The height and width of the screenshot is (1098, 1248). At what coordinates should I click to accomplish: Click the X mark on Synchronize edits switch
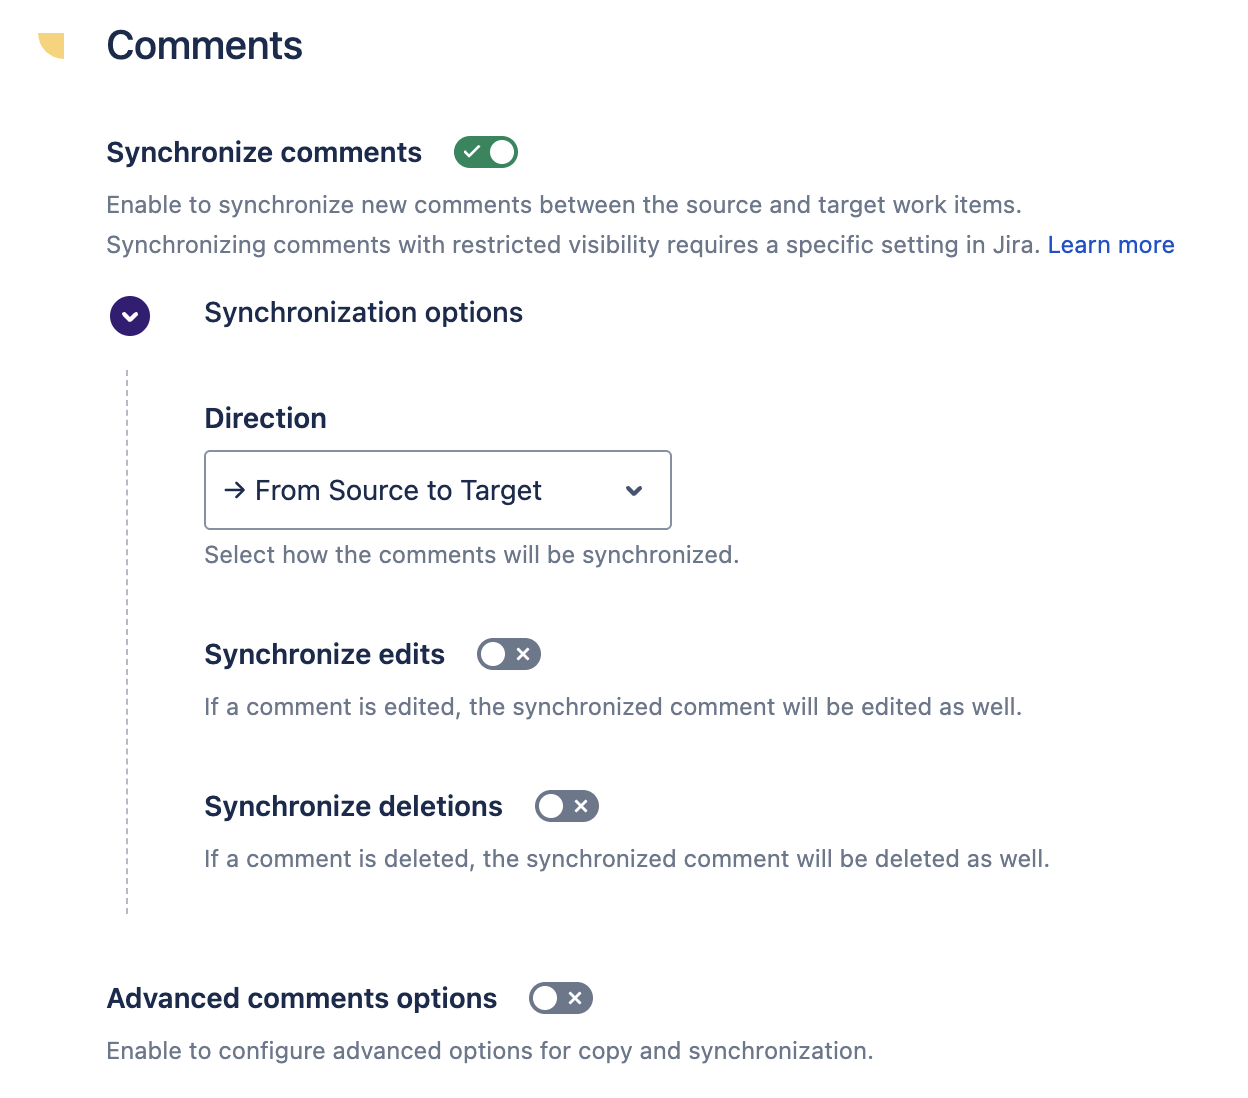point(523,654)
